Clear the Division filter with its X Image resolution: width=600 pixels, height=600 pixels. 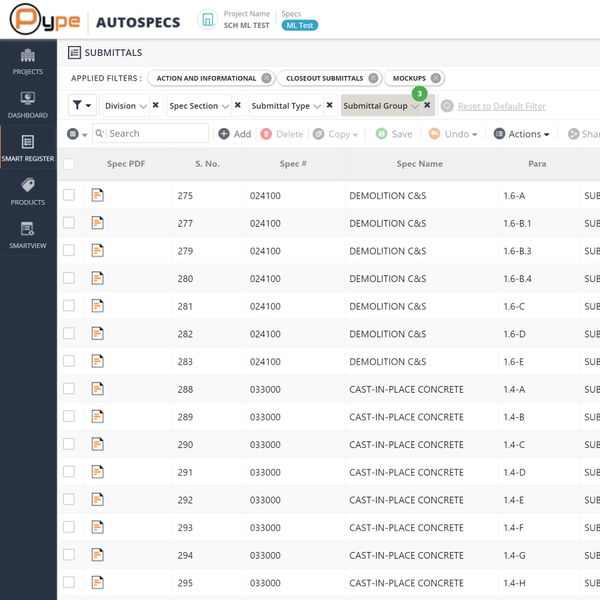(155, 105)
